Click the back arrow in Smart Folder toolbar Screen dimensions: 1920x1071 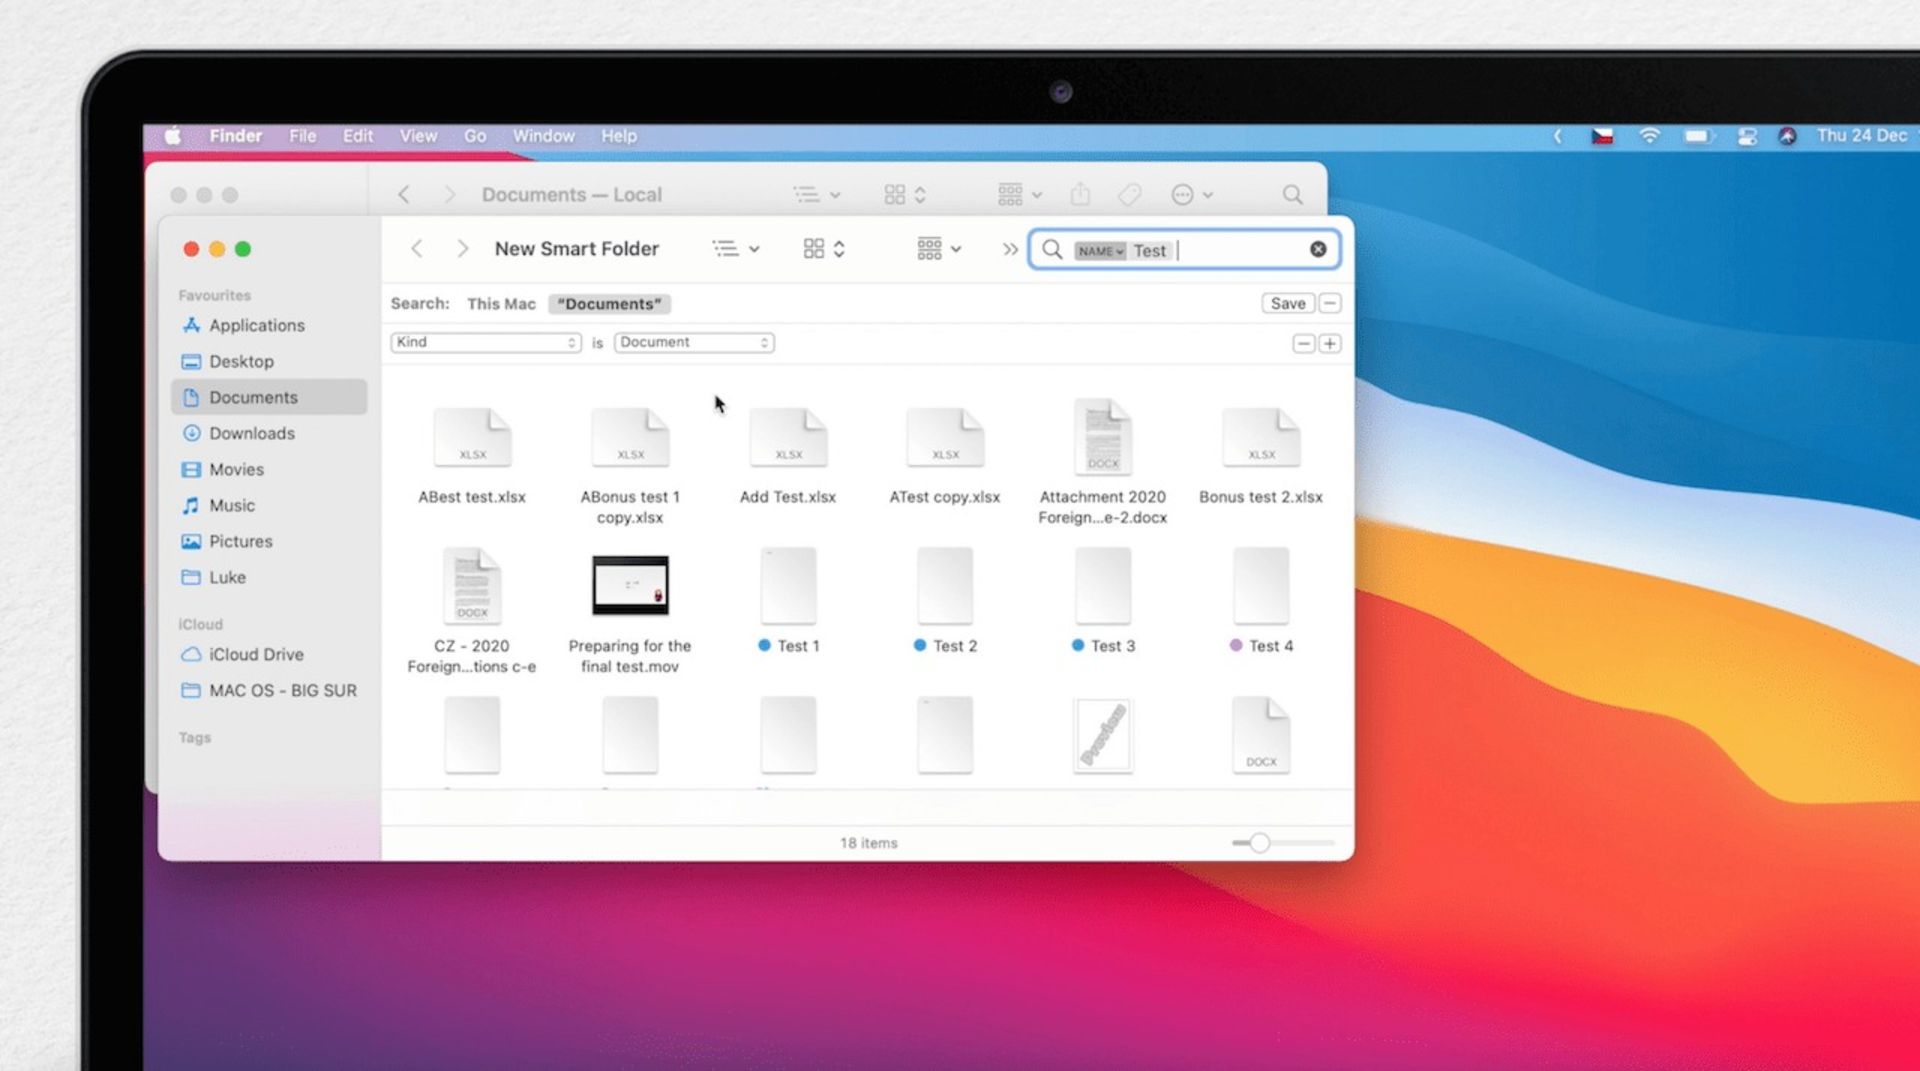coord(417,249)
